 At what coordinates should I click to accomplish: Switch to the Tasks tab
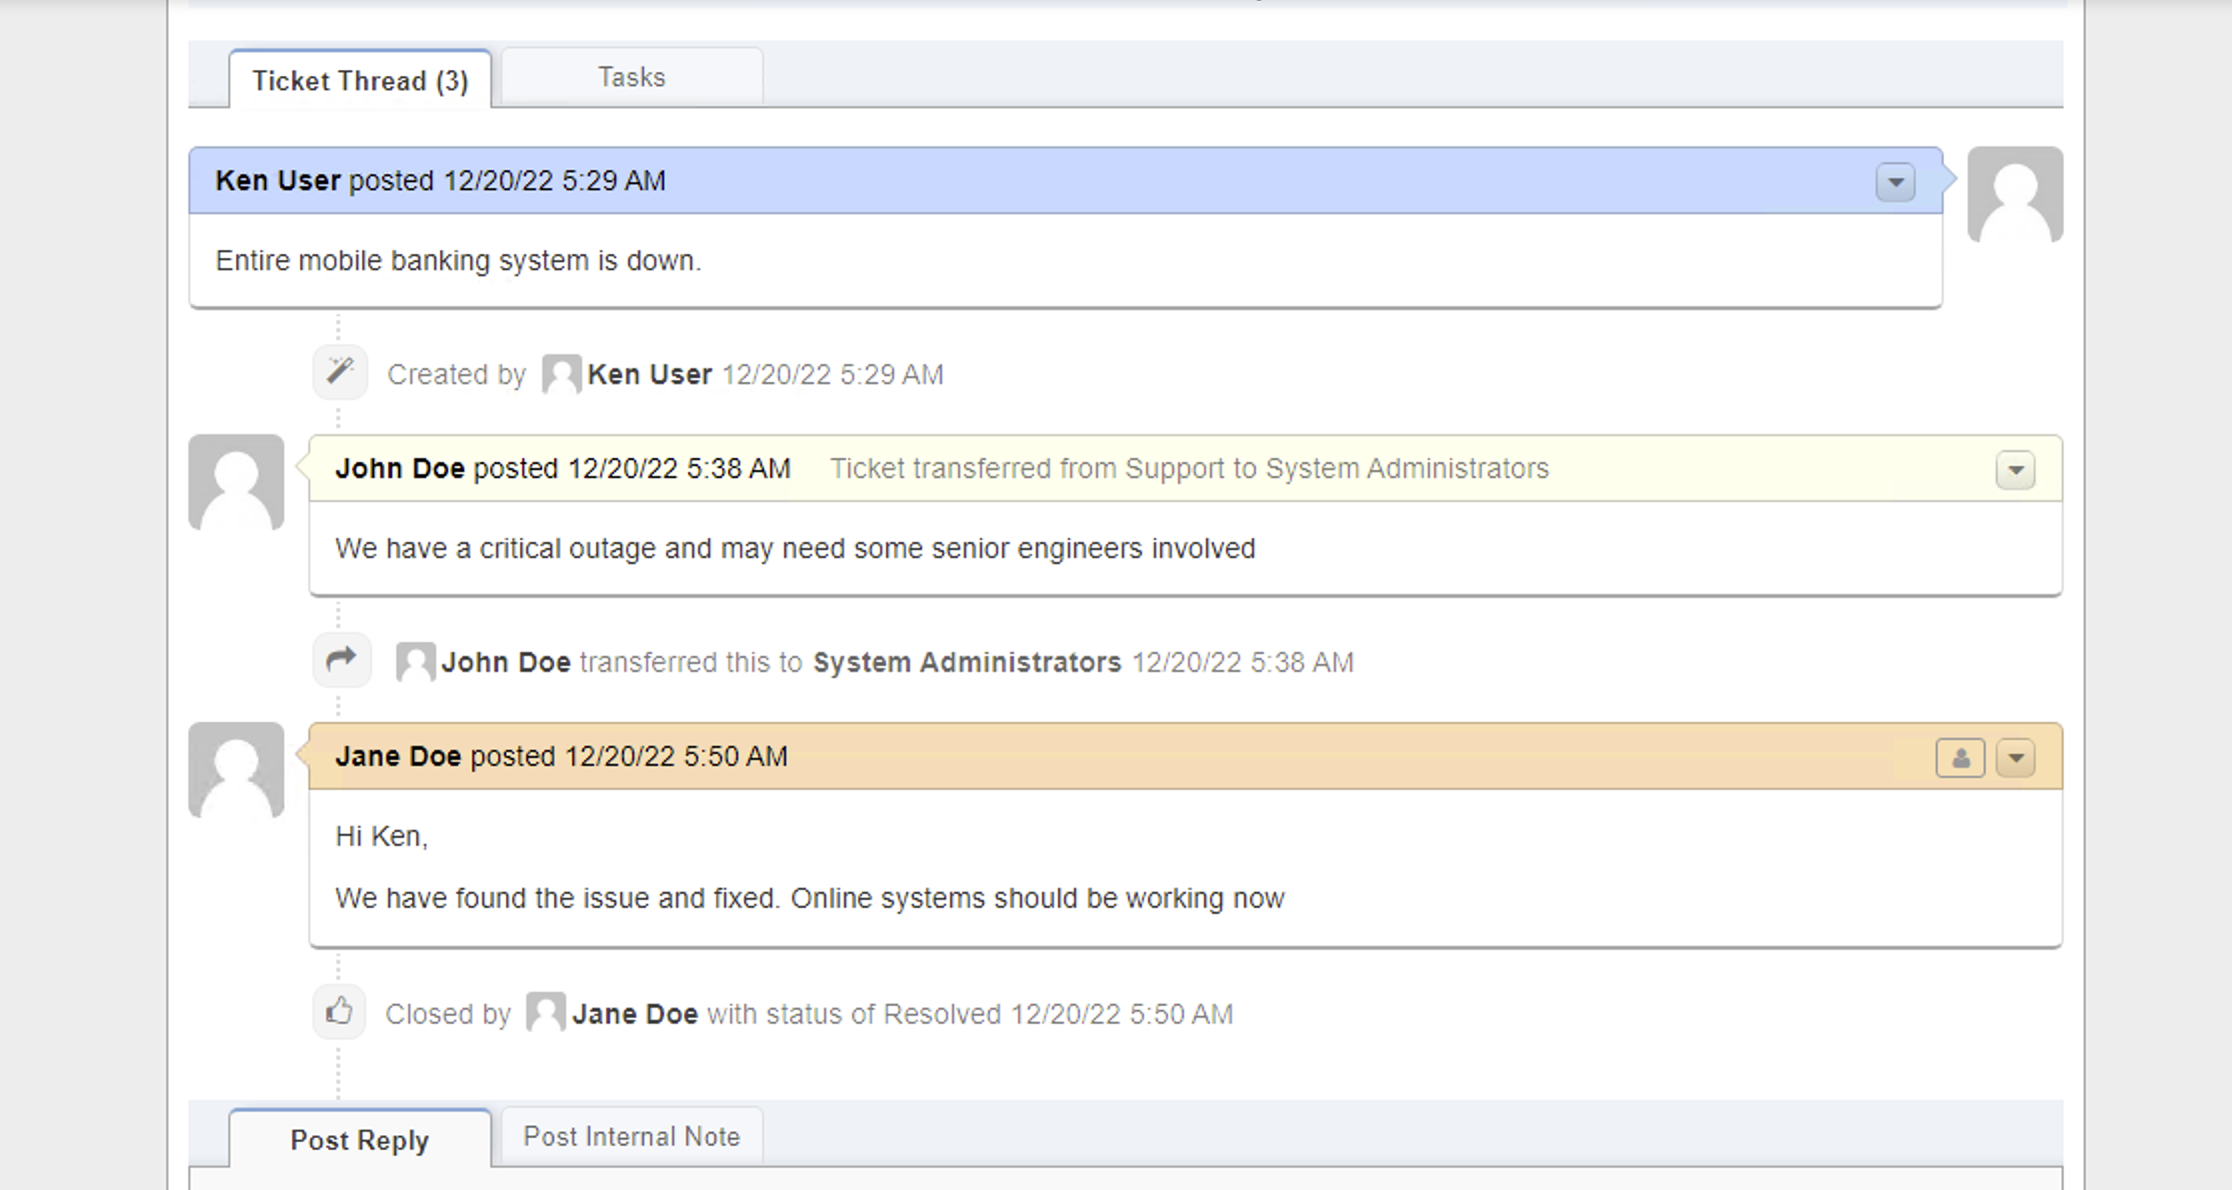(631, 77)
